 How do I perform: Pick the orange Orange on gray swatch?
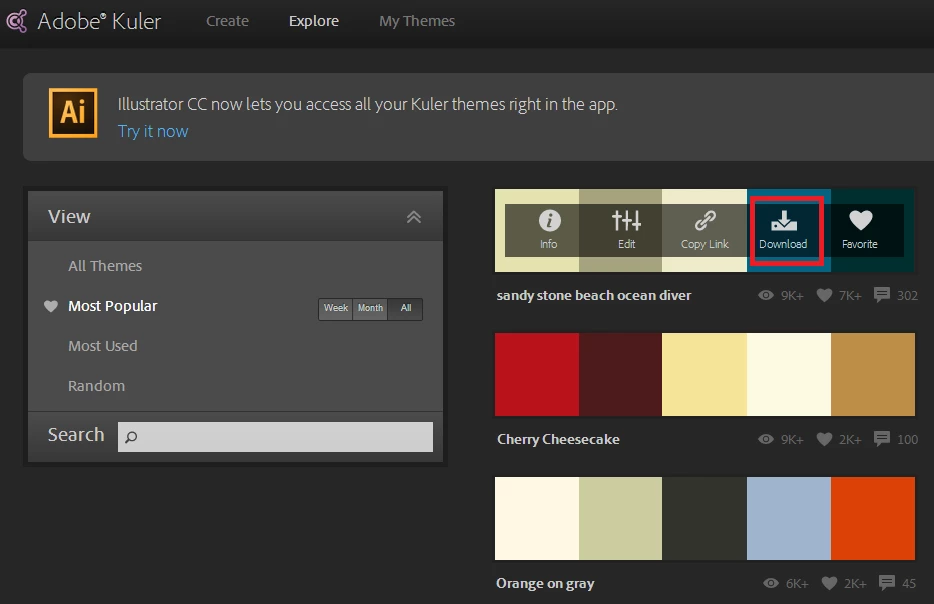pyautogui.click(x=873, y=518)
